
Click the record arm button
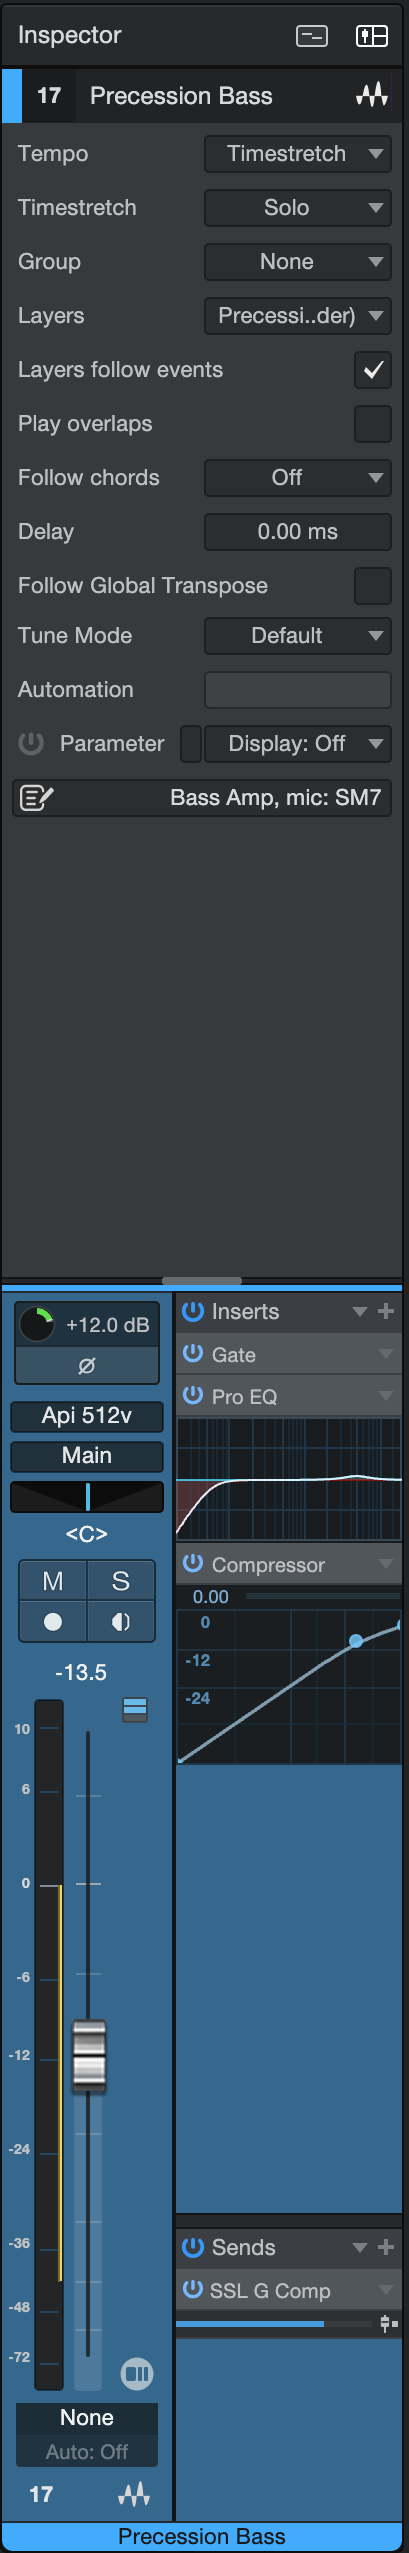coord(53,1621)
